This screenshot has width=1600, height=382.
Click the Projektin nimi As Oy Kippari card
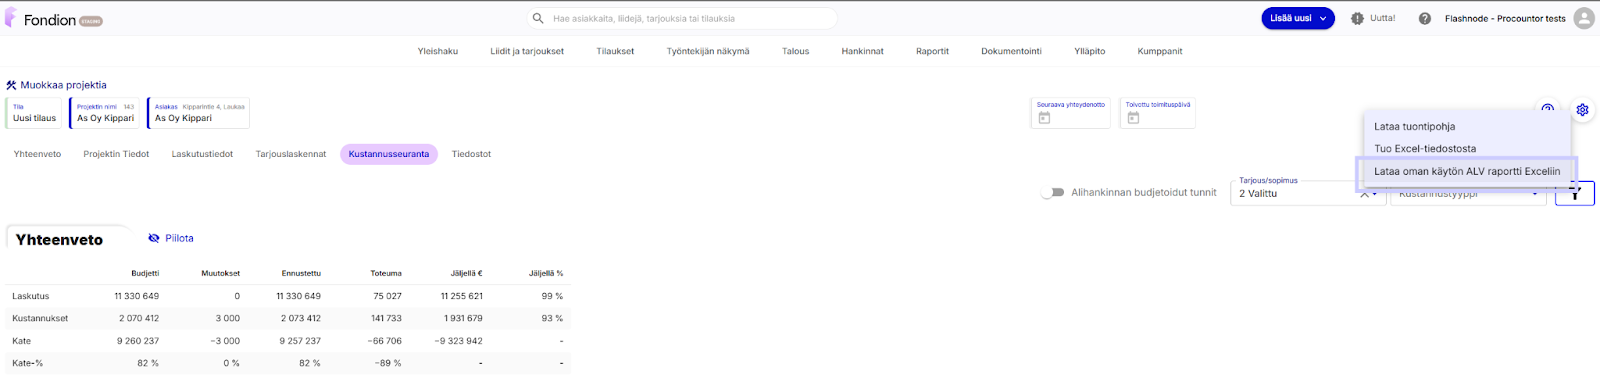(x=105, y=113)
